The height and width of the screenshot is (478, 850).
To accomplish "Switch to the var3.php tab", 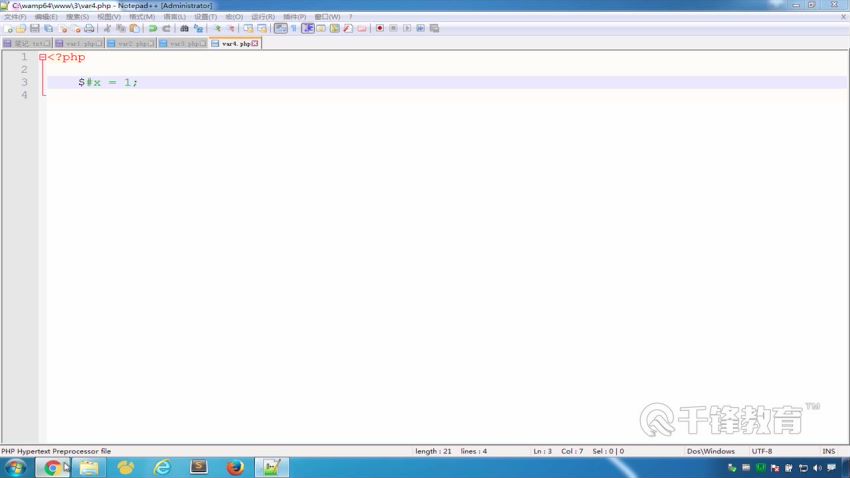I will pos(183,43).
